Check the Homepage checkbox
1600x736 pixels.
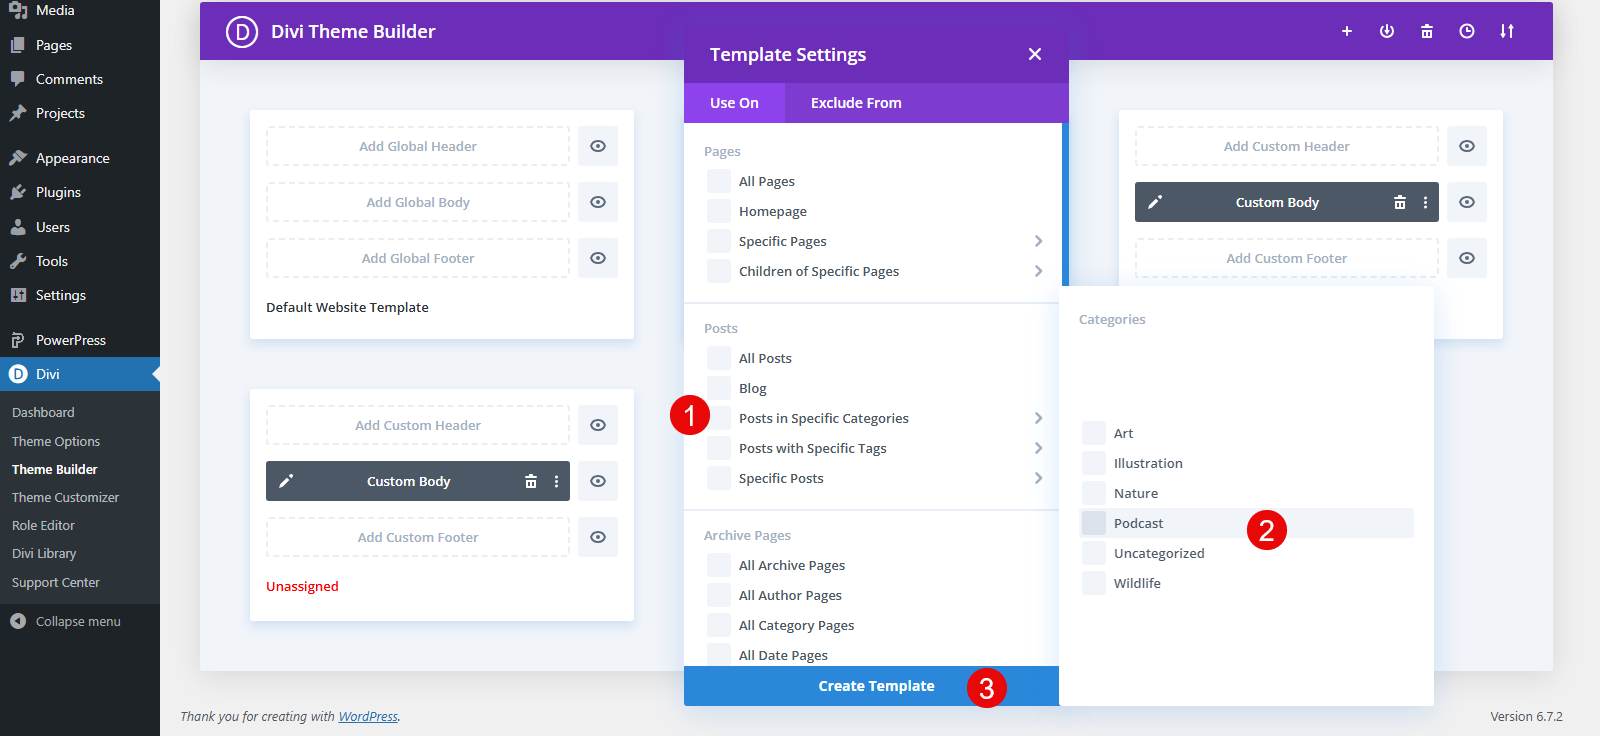719,211
